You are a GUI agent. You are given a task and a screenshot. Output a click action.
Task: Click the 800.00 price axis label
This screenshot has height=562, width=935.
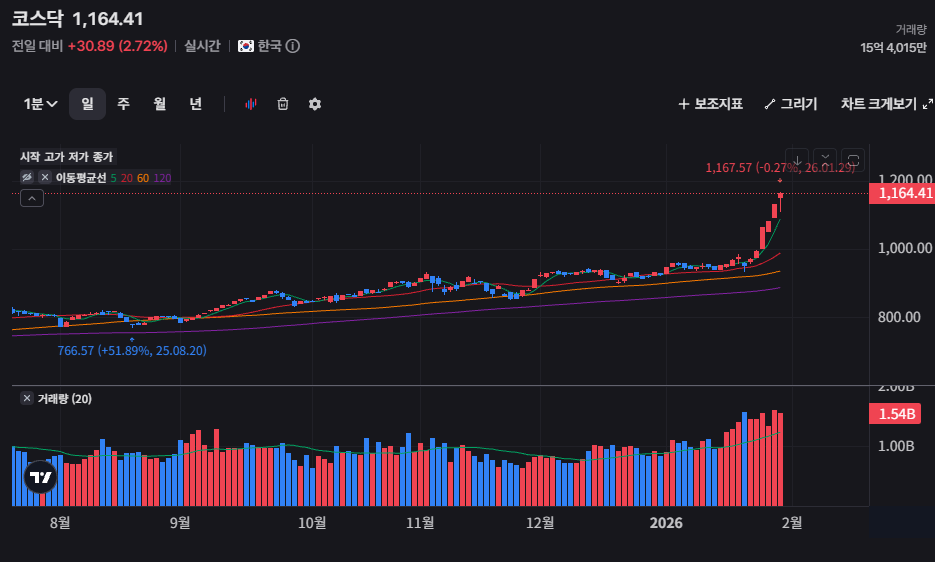click(x=899, y=317)
